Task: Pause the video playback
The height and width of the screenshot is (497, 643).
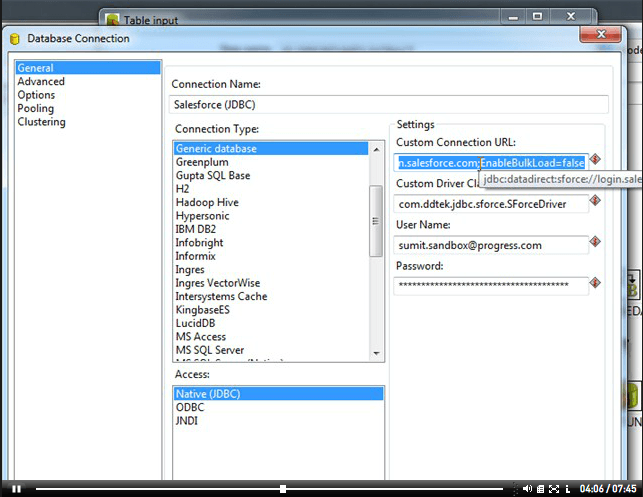Action: click(x=17, y=488)
